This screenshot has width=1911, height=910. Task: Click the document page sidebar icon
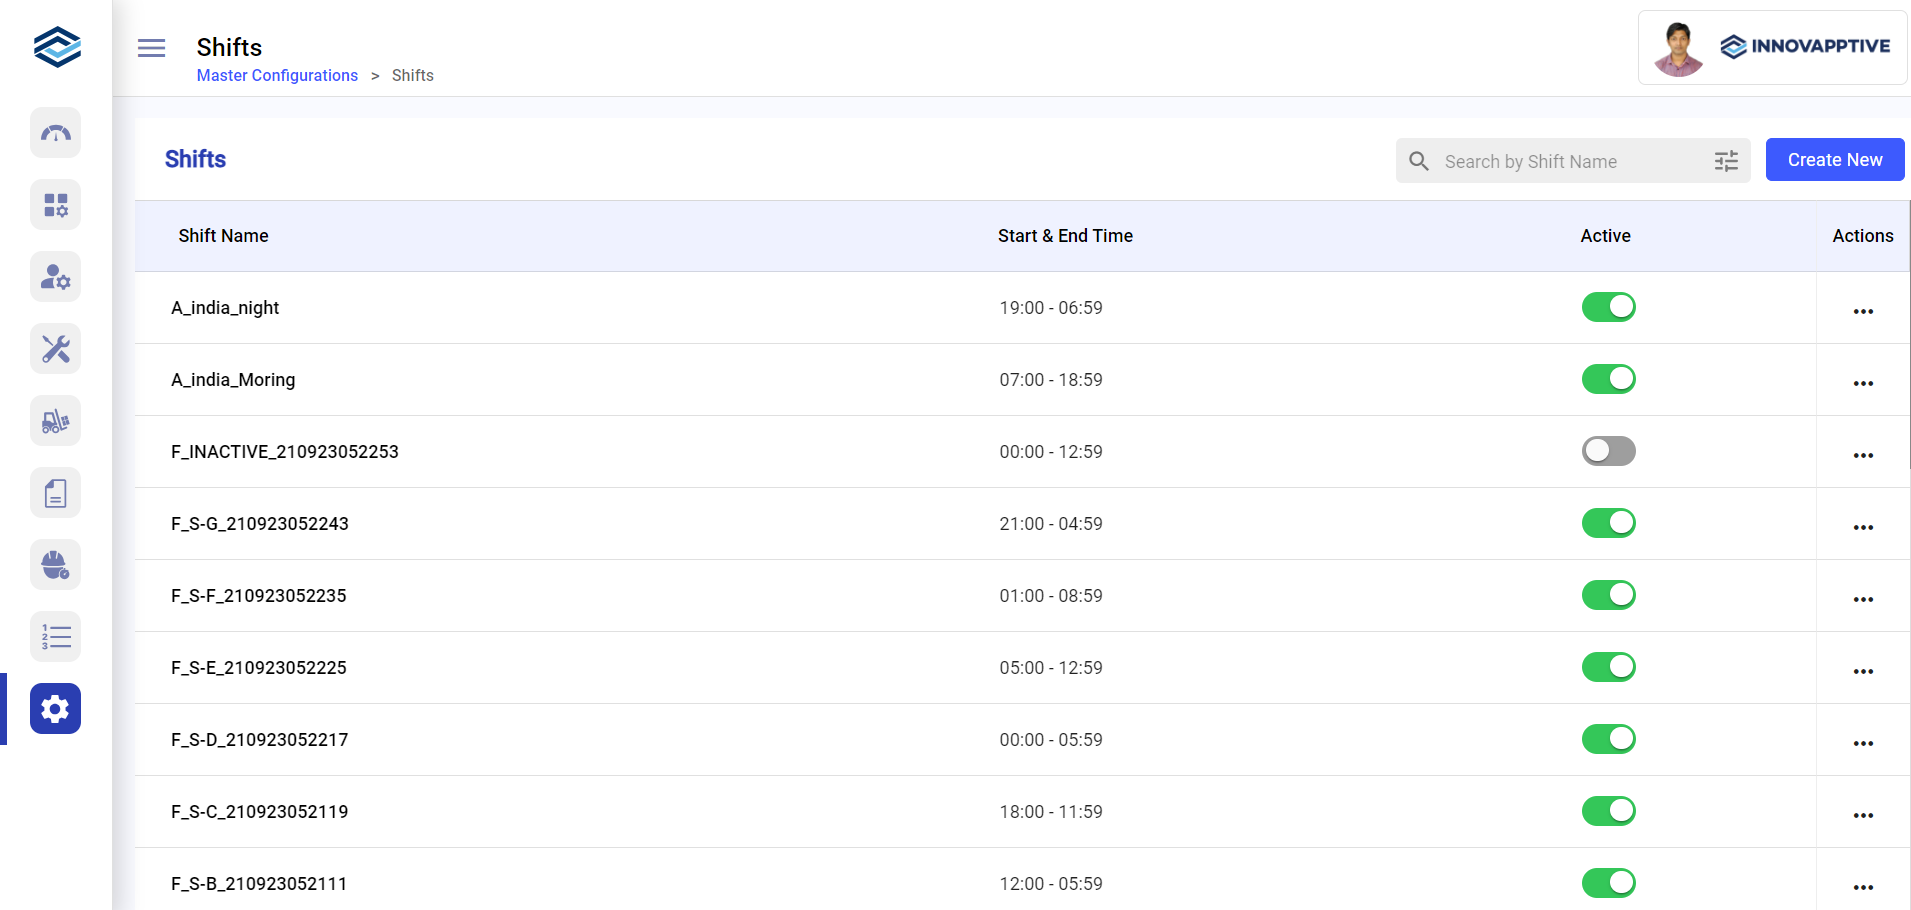pyautogui.click(x=55, y=493)
